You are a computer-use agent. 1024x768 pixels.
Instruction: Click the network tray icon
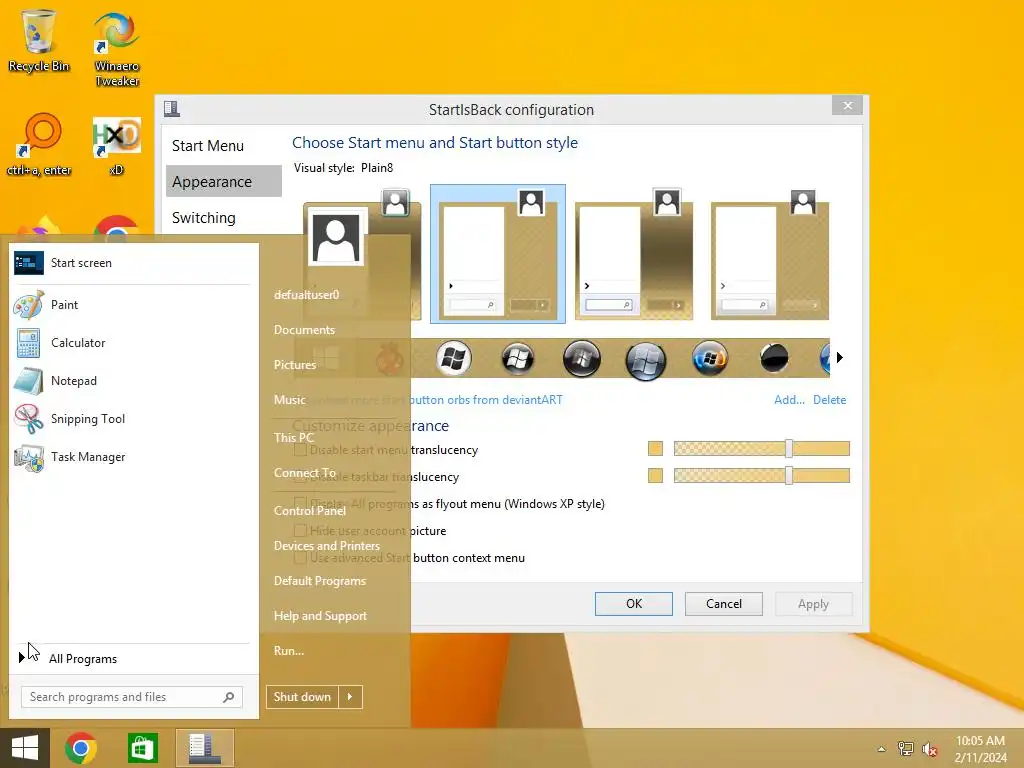pos(905,749)
